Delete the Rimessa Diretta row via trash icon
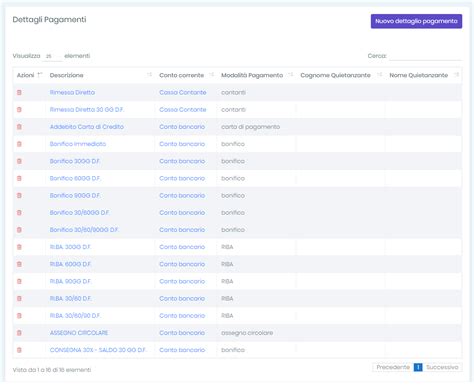 pyautogui.click(x=19, y=92)
